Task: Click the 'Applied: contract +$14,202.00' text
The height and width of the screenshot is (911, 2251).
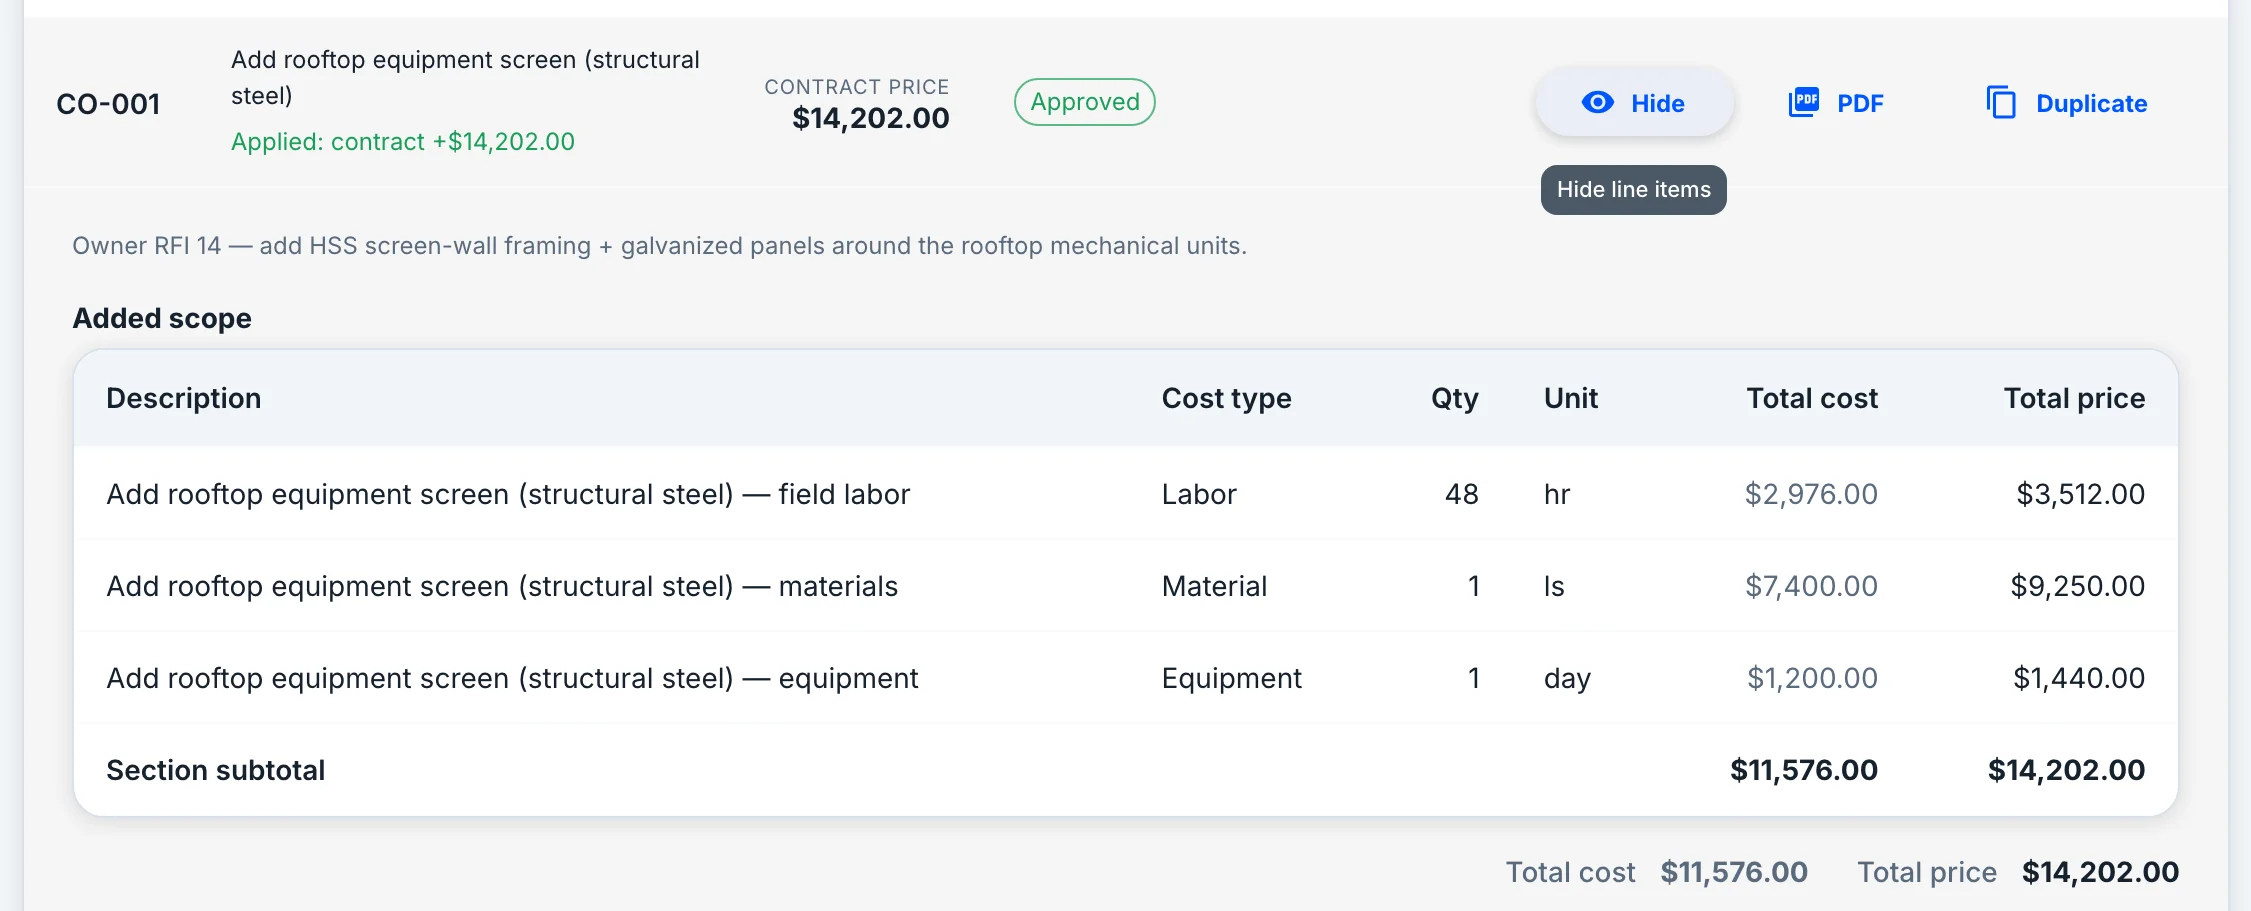Action: 403,142
